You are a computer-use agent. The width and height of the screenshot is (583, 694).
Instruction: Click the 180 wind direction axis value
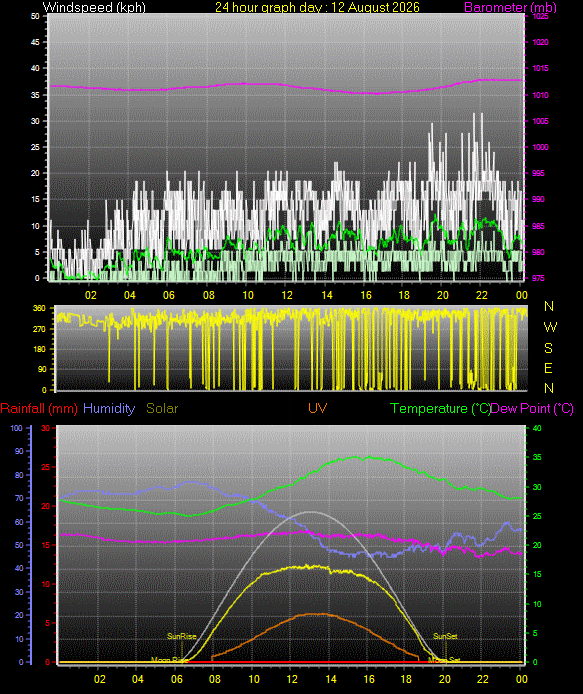point(39,349)
